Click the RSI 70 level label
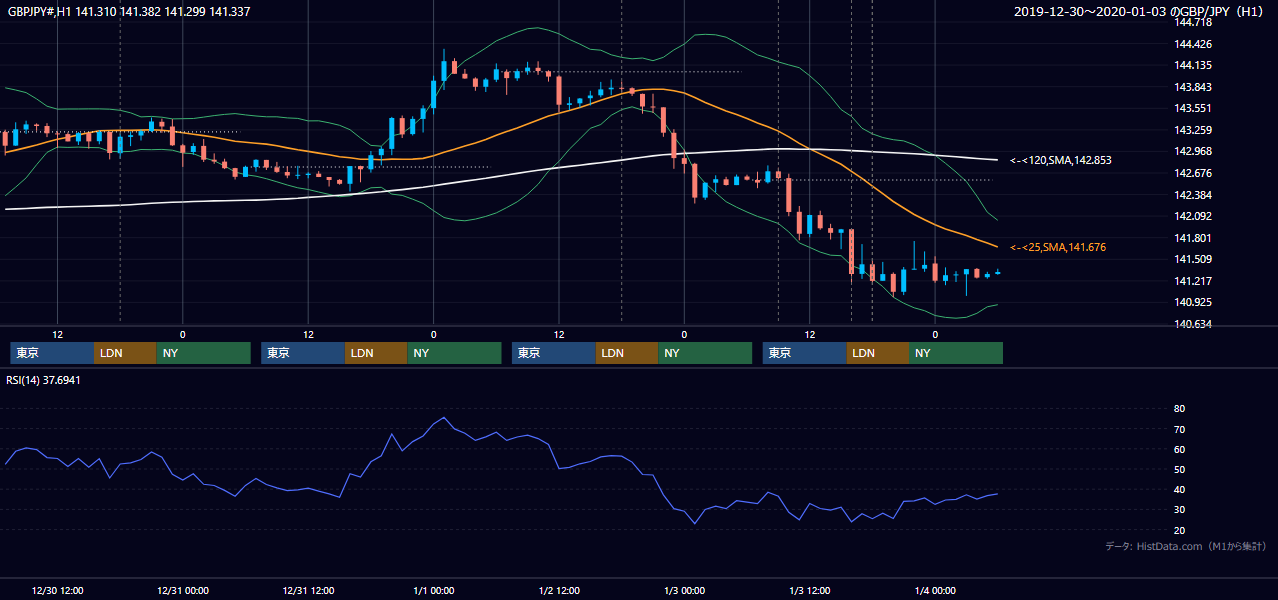1278x600 pixels. point(1179,429)
